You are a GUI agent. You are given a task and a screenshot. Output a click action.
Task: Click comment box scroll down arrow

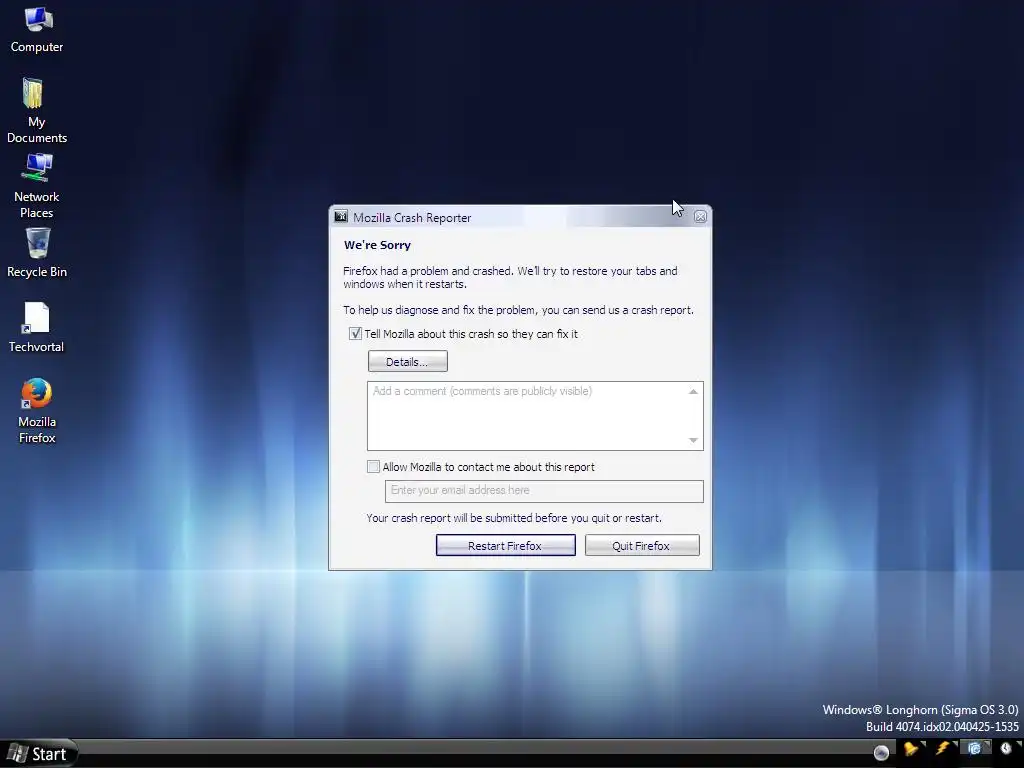point(693,441)
